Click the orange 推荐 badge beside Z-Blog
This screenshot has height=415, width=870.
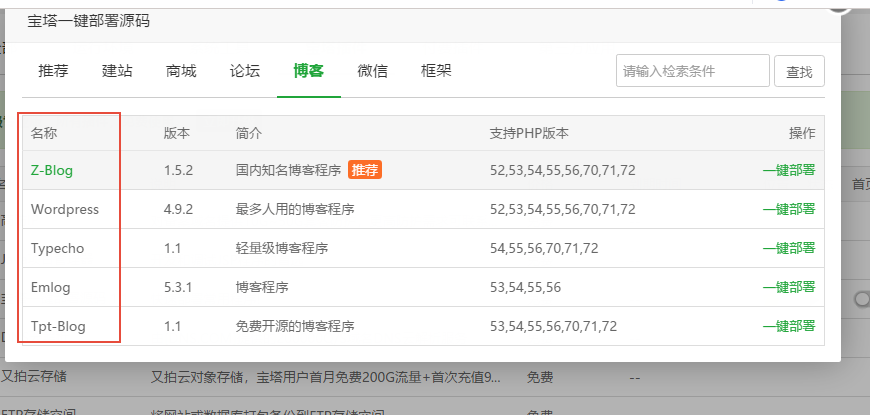click(365, 170)
